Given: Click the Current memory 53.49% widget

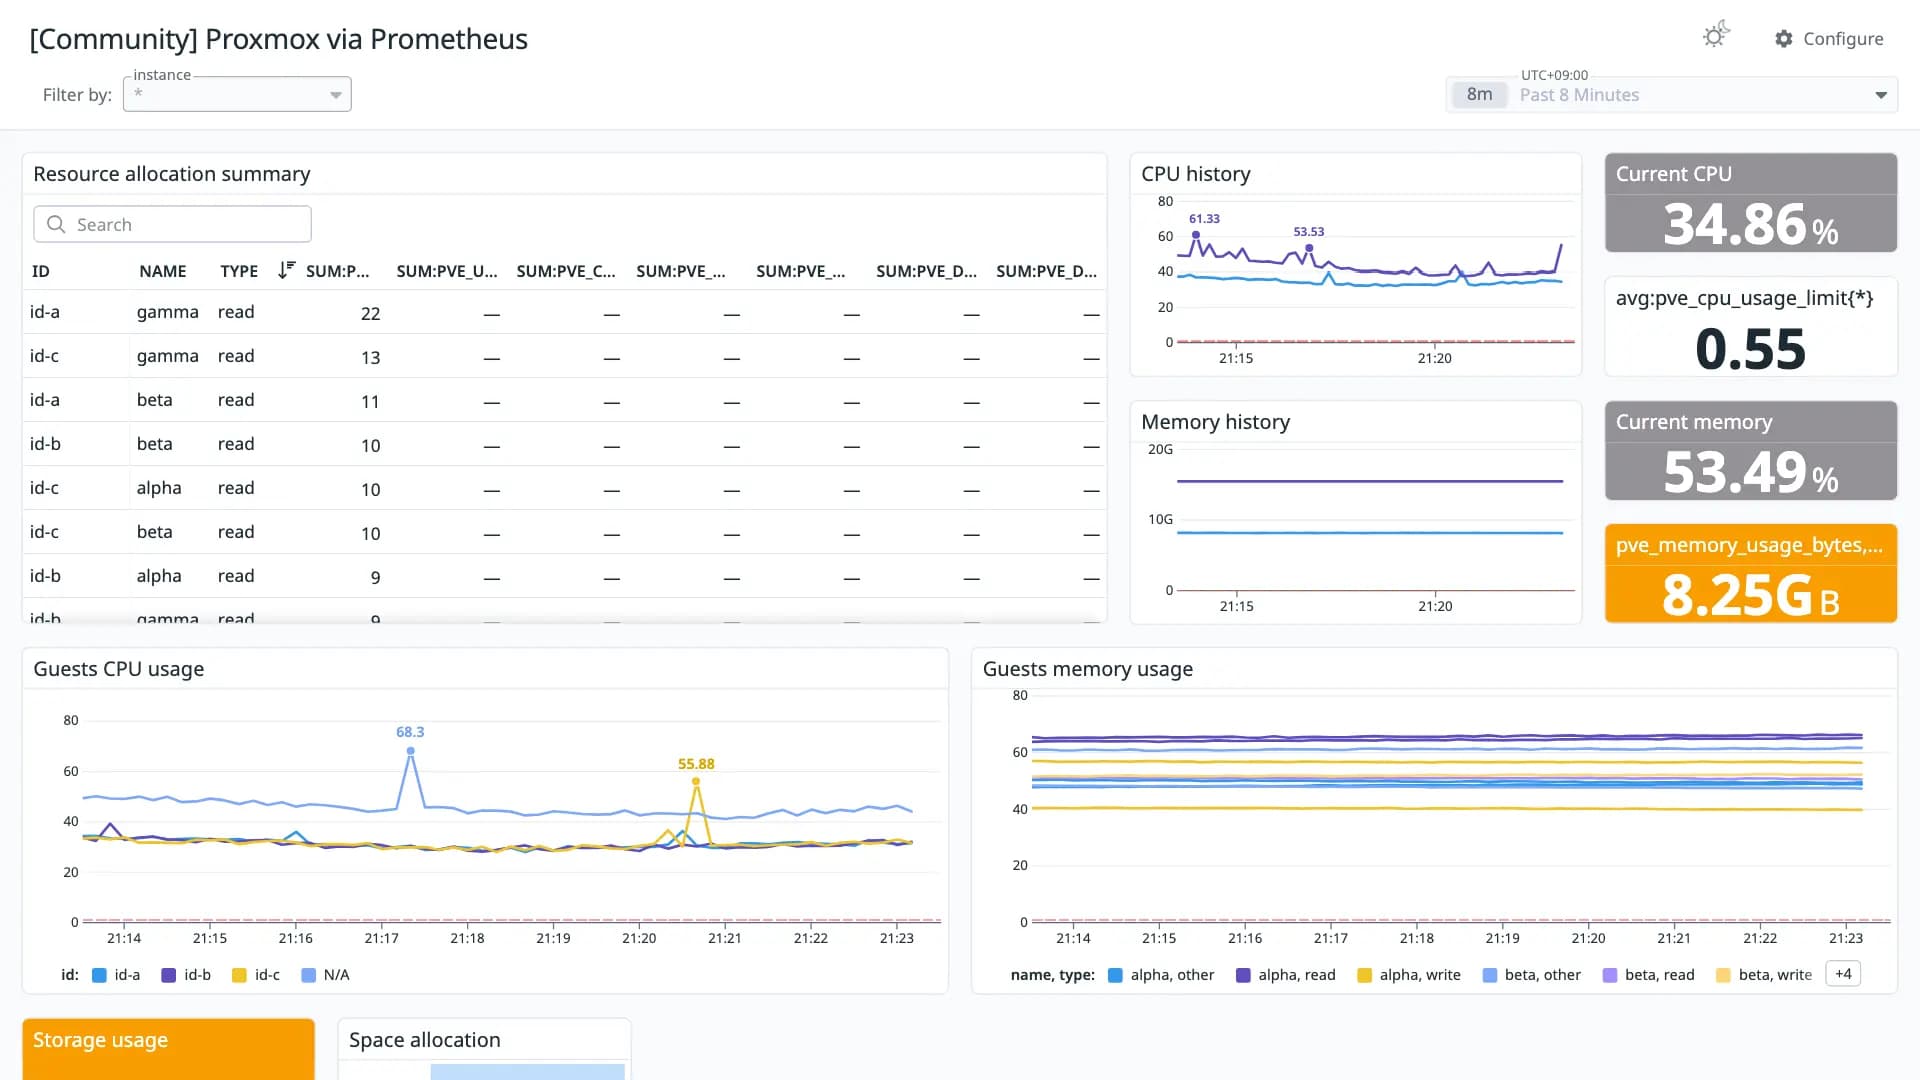Looking at the screenshot, I should (1751, 450).
